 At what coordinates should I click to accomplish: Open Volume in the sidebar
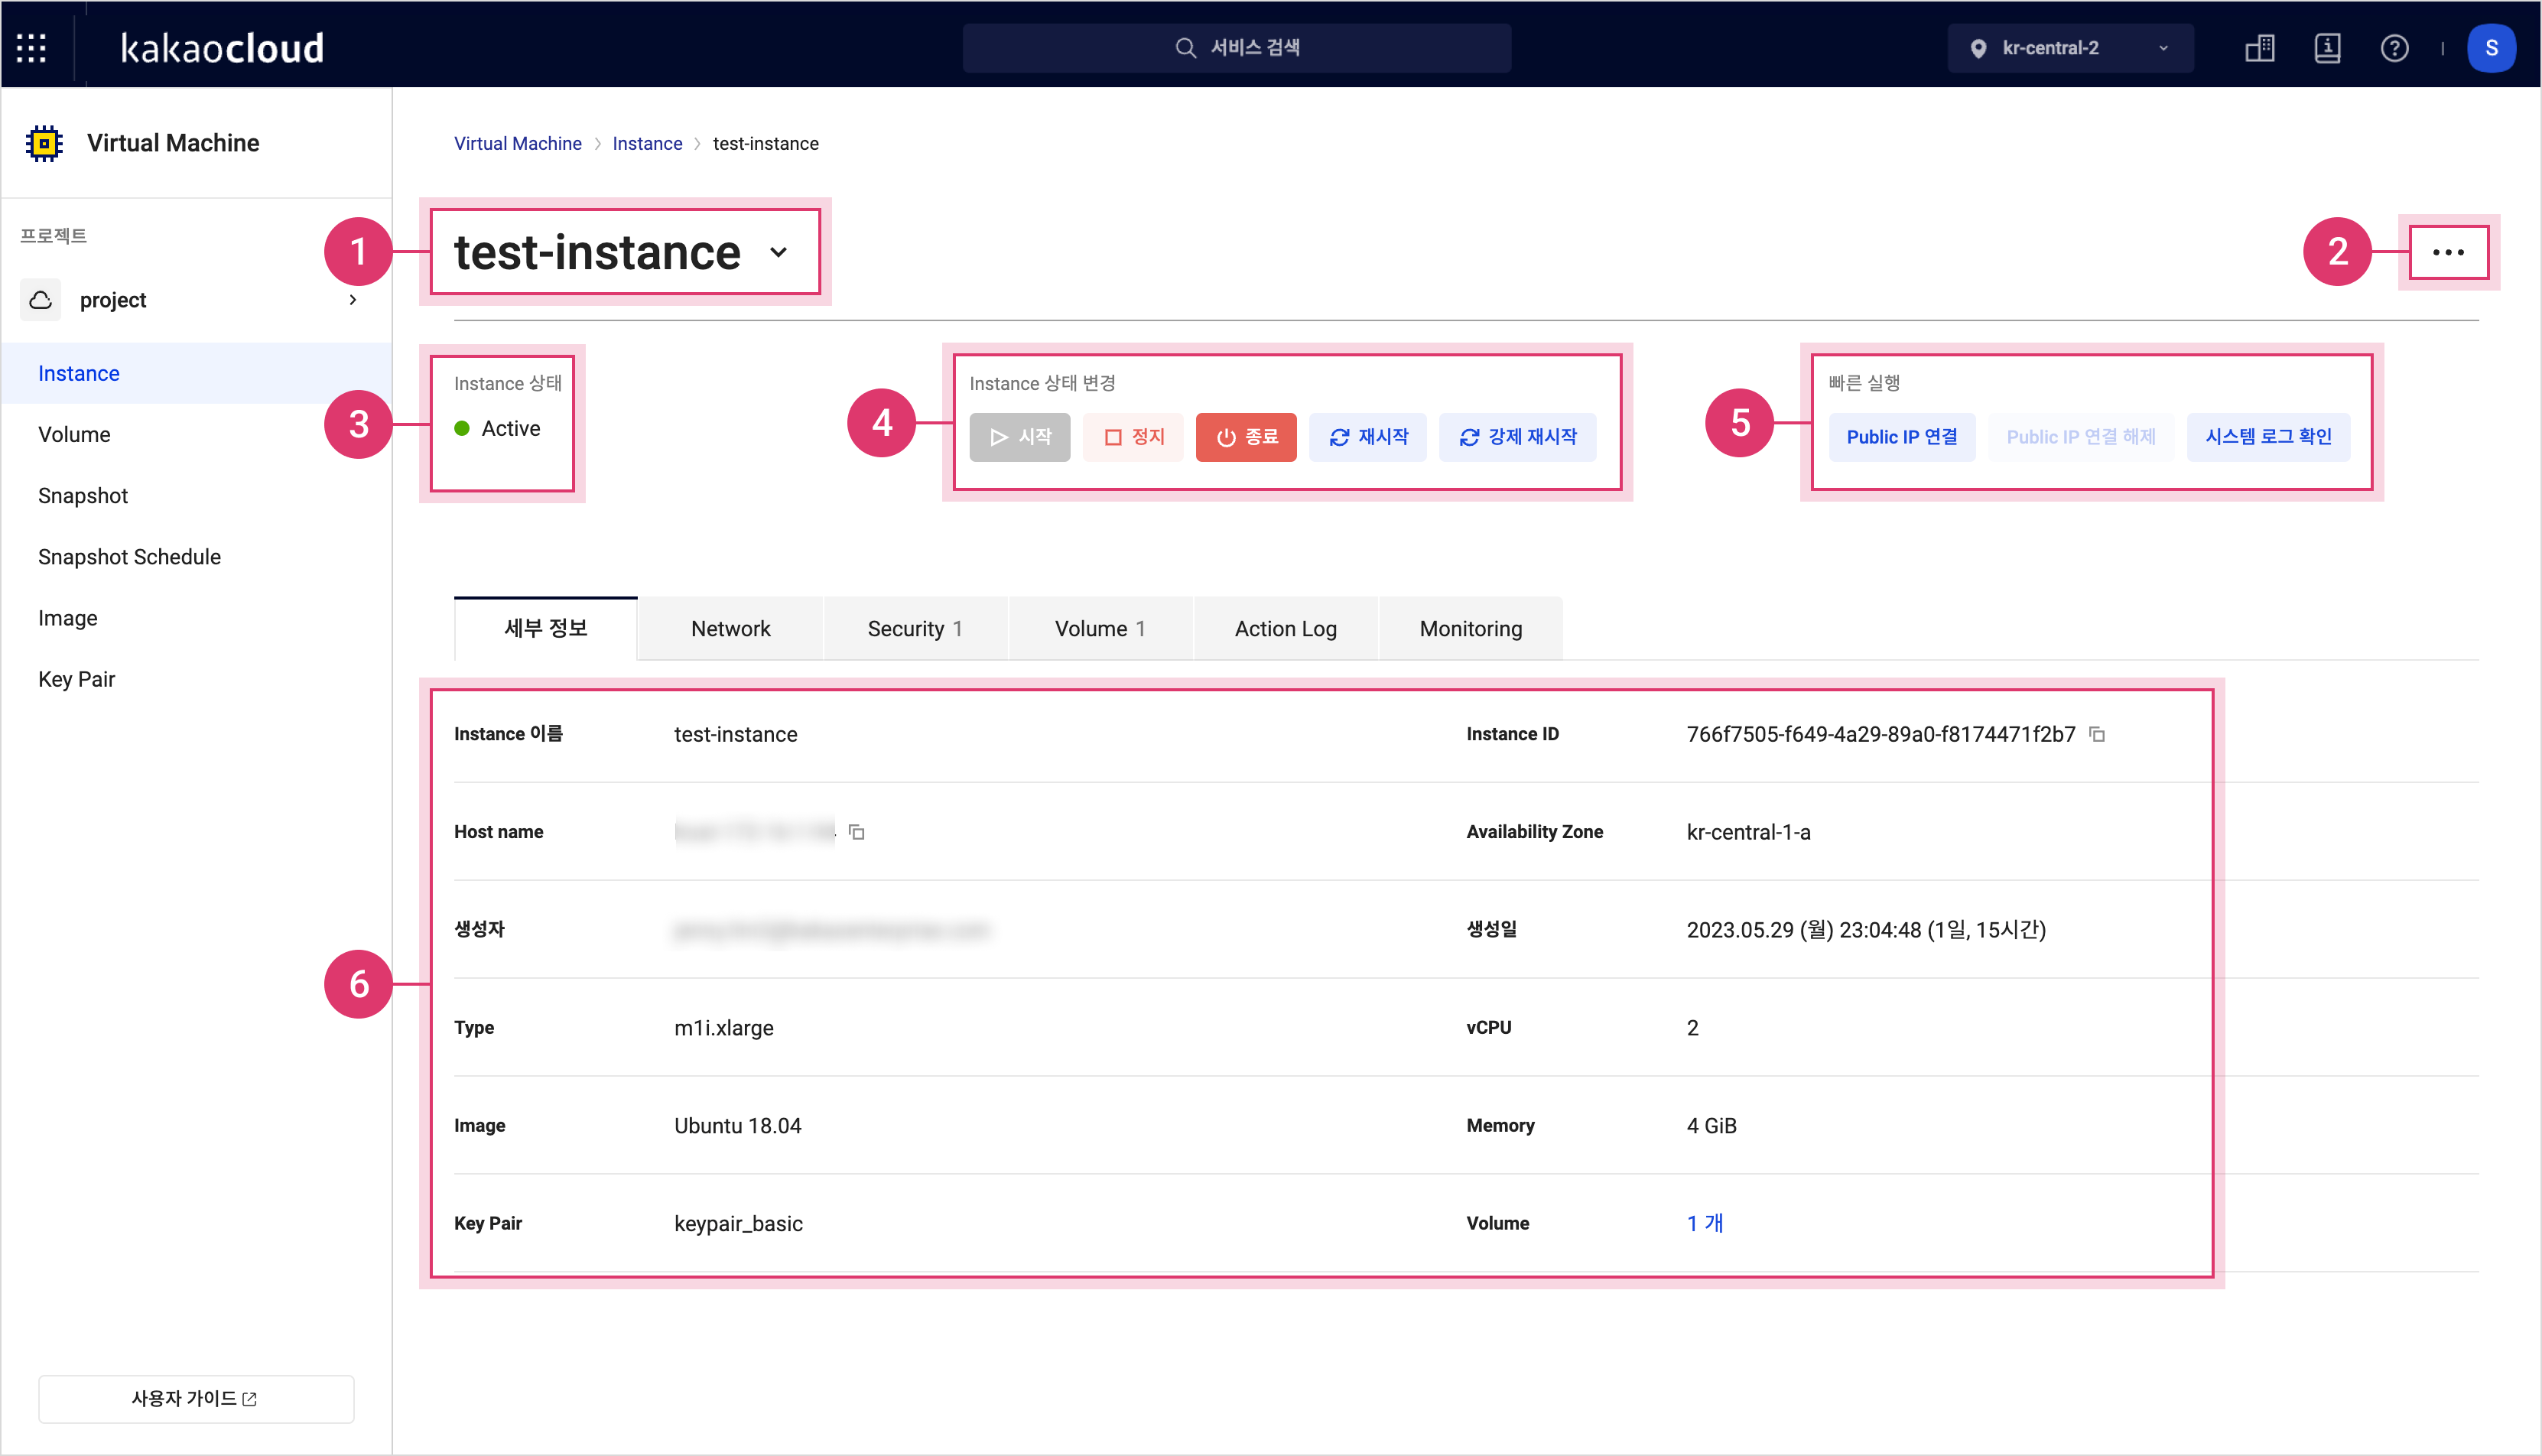(x=196, y=434)
